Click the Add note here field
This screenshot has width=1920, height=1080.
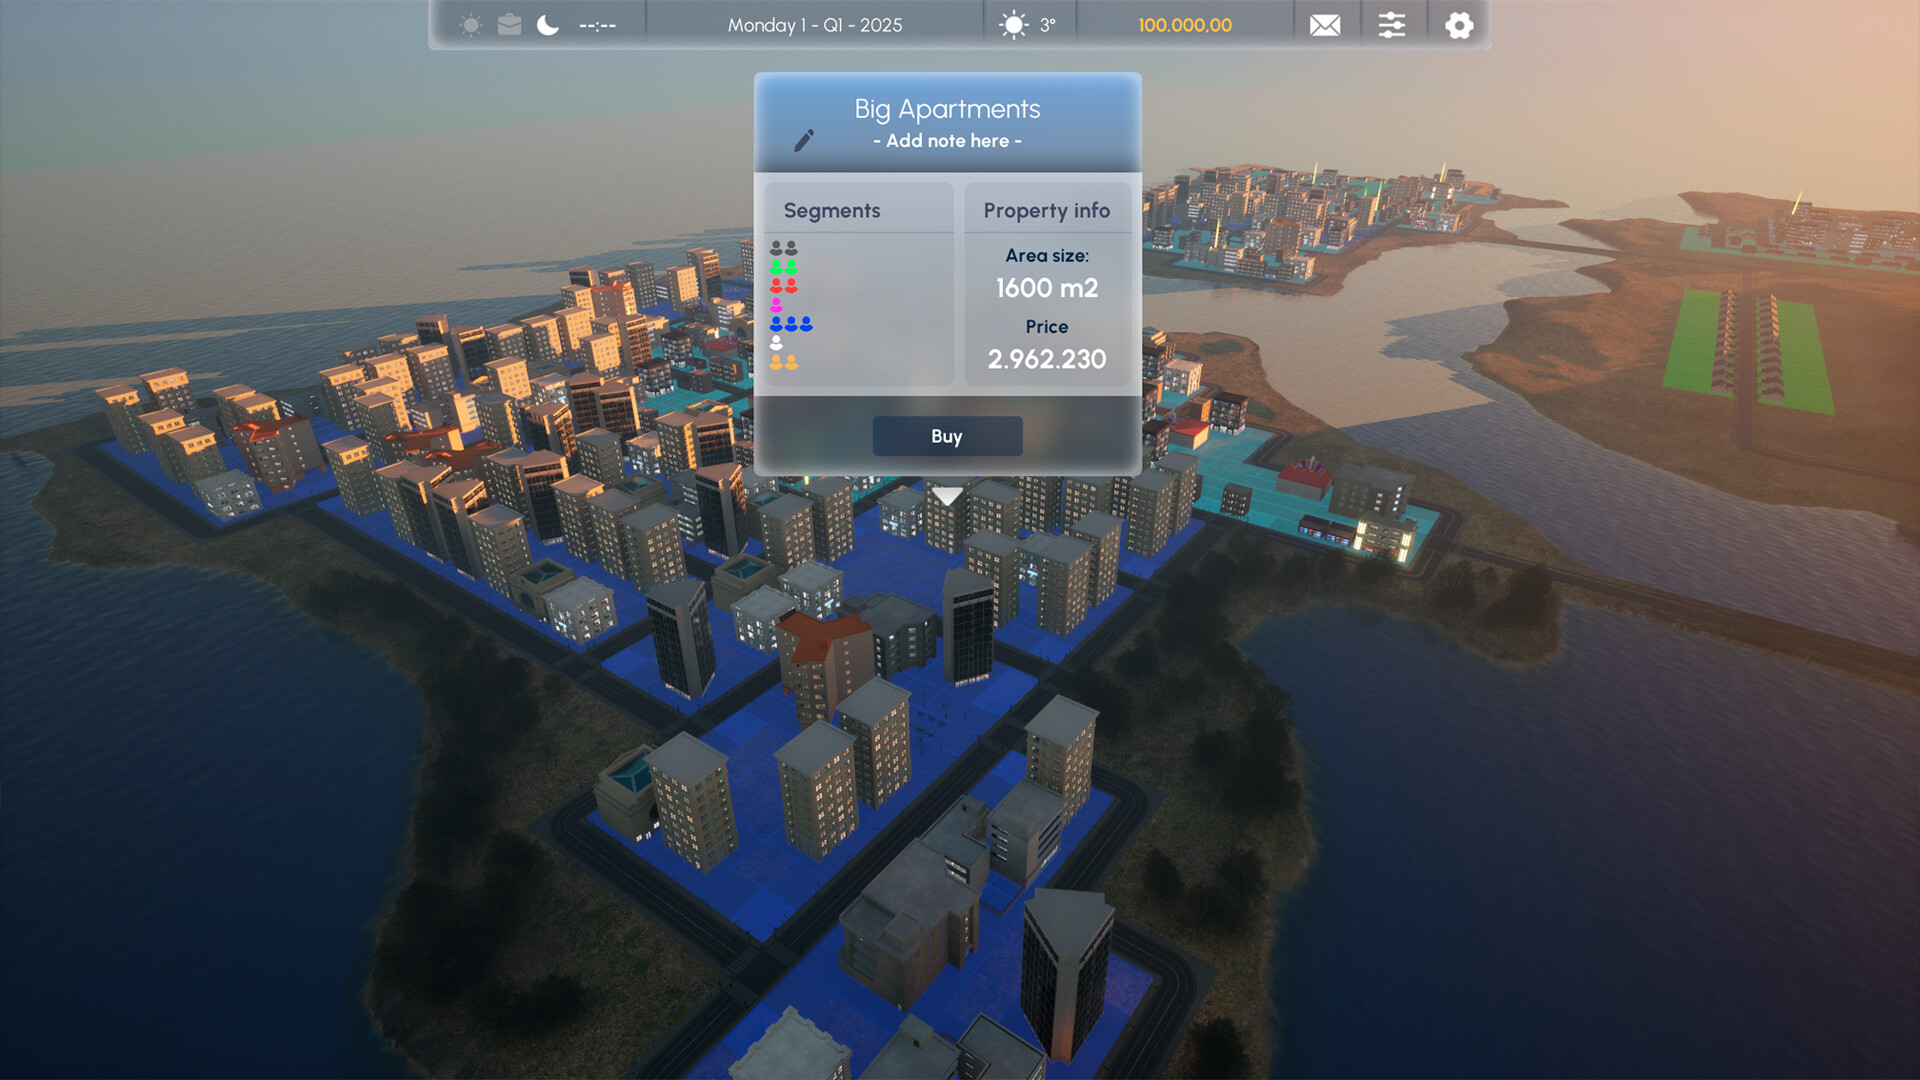(947, 141)
